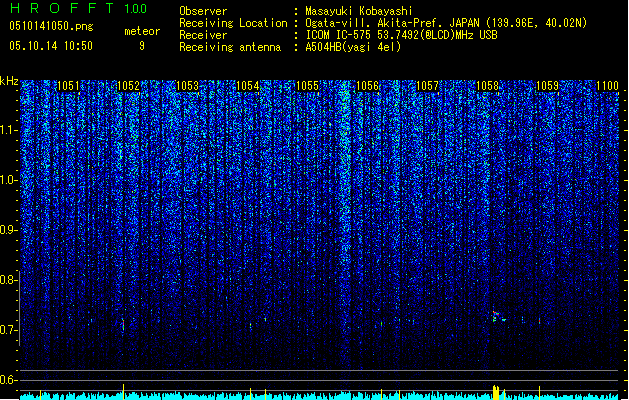Click the 1055 time label
The width and height of the screenshot is (629, 400).
click(x=307, y=85)
